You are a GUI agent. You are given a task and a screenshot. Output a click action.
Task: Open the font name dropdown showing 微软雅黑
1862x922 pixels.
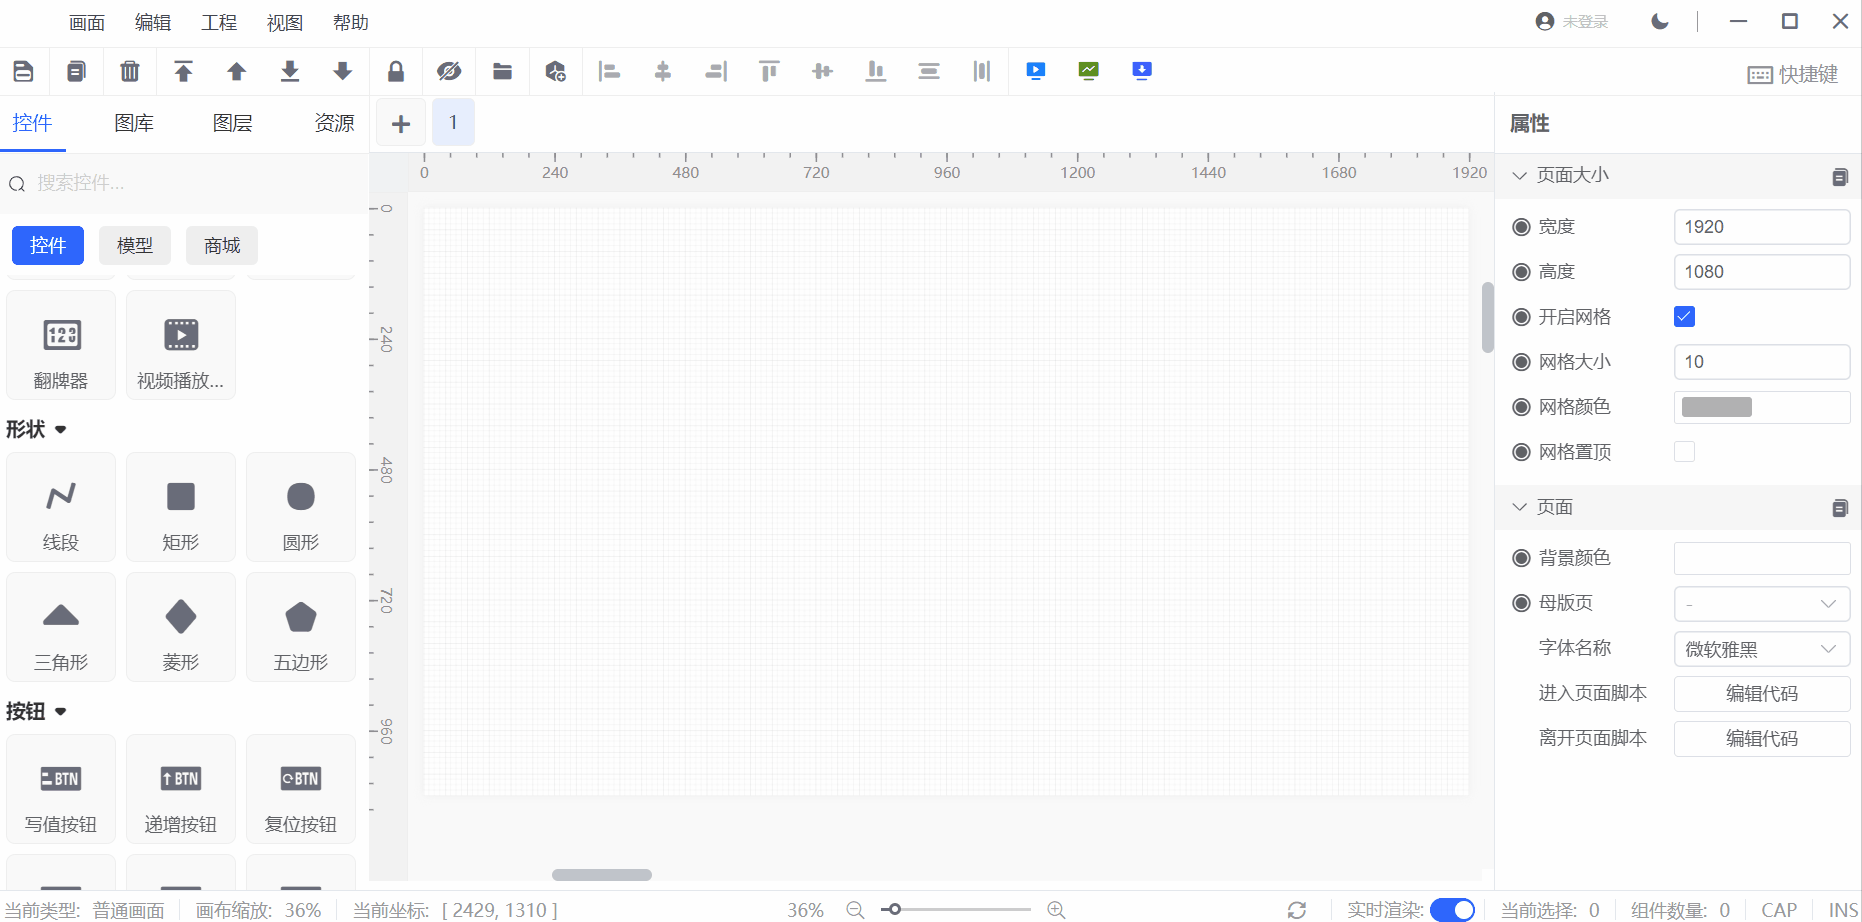(x=1761, y=649)
